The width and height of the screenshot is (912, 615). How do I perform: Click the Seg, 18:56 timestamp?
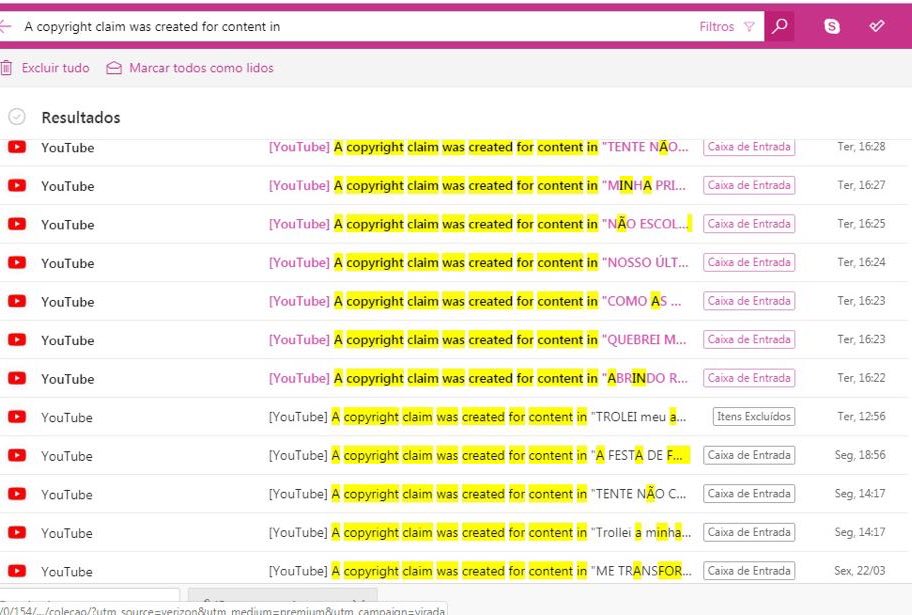point(860,455)
